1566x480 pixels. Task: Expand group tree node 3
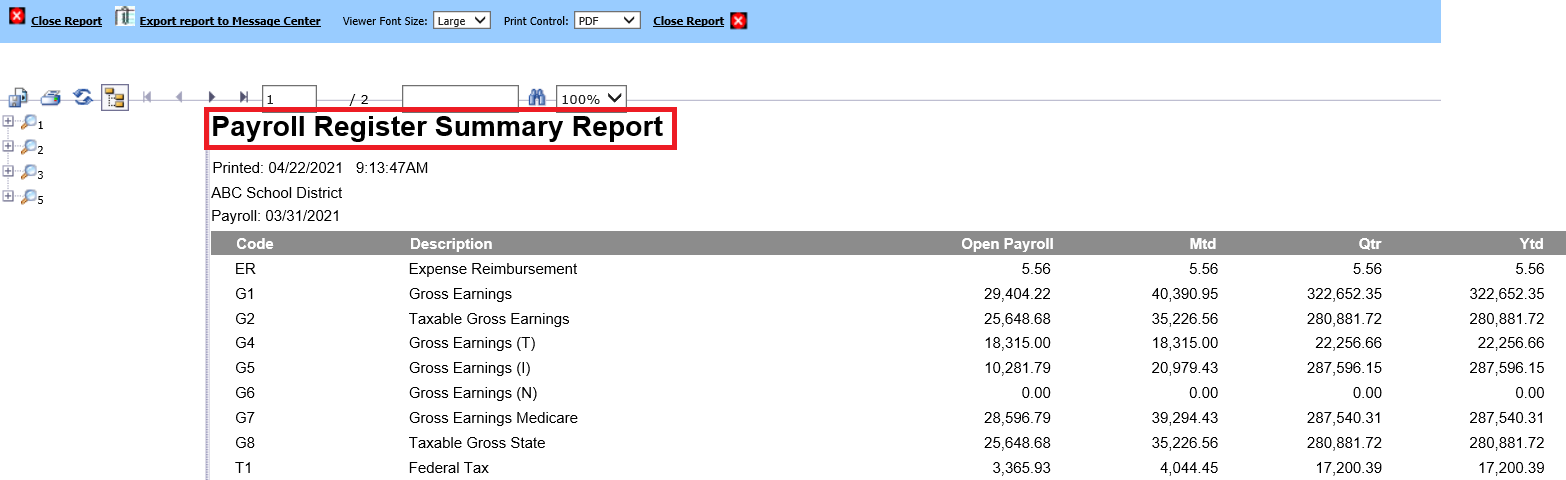[x=9, y=171]
